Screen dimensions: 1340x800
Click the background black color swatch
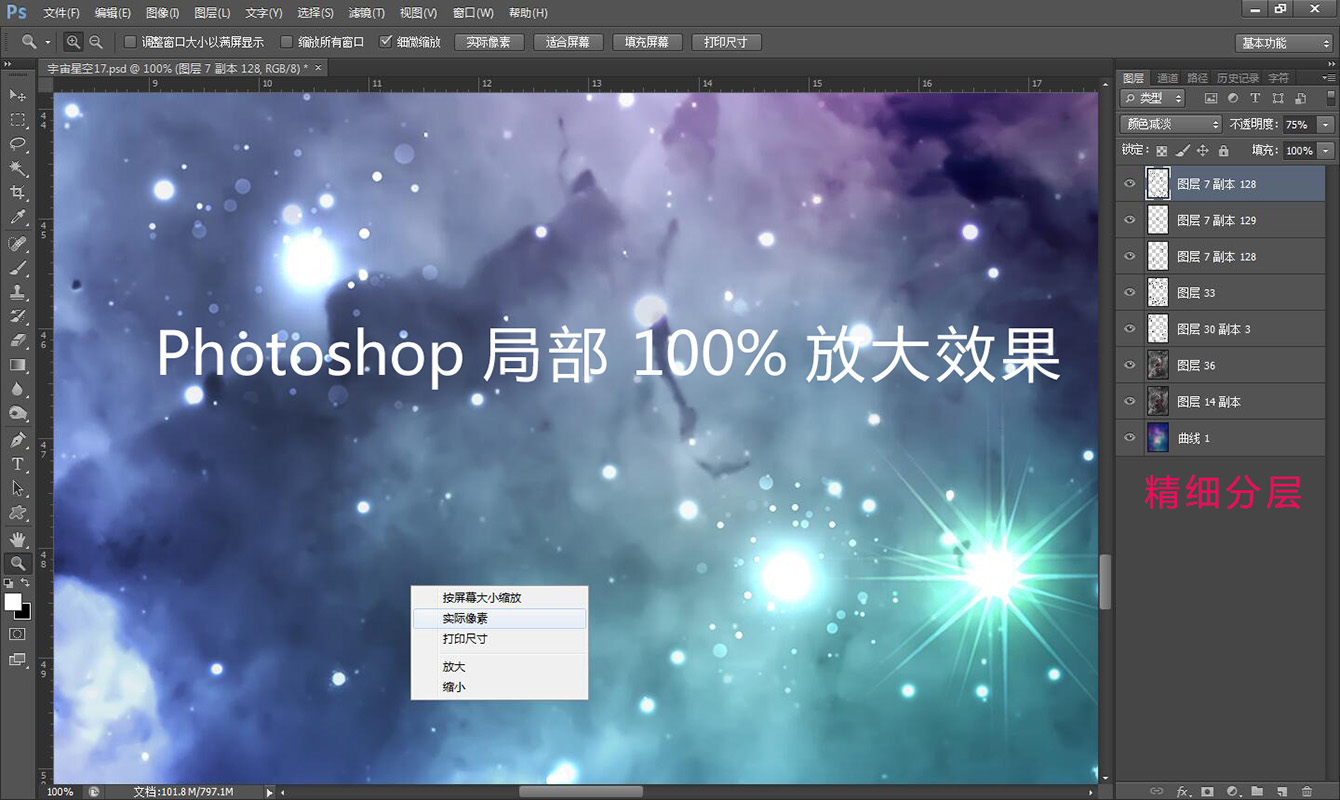click(x=25, y=612)
